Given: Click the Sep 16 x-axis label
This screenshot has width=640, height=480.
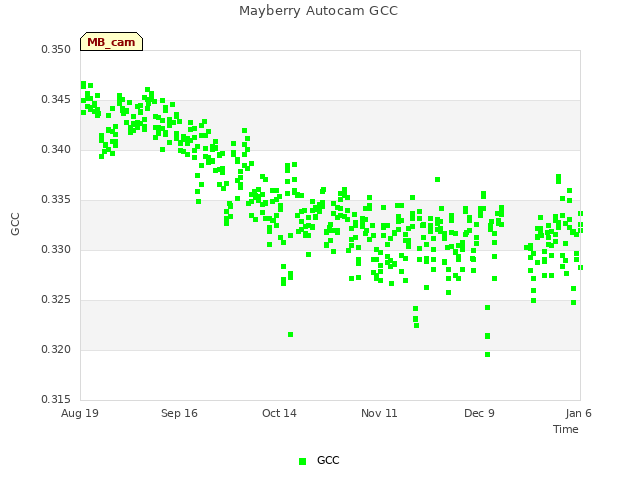Looking at the screenshot, I should 179,413.
